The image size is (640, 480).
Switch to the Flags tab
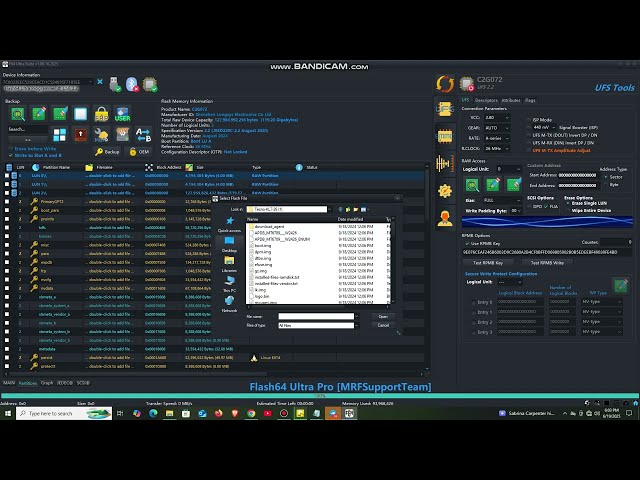click(530, 100)
